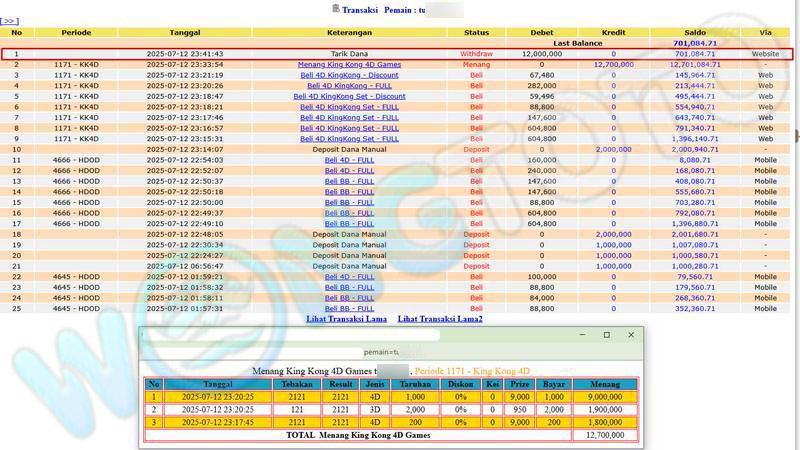Image resolution: width=800 pixels, height=450 pixels.
Task: Open Beli 4D KingKong - FULL link
Action: tap(349, 86)
